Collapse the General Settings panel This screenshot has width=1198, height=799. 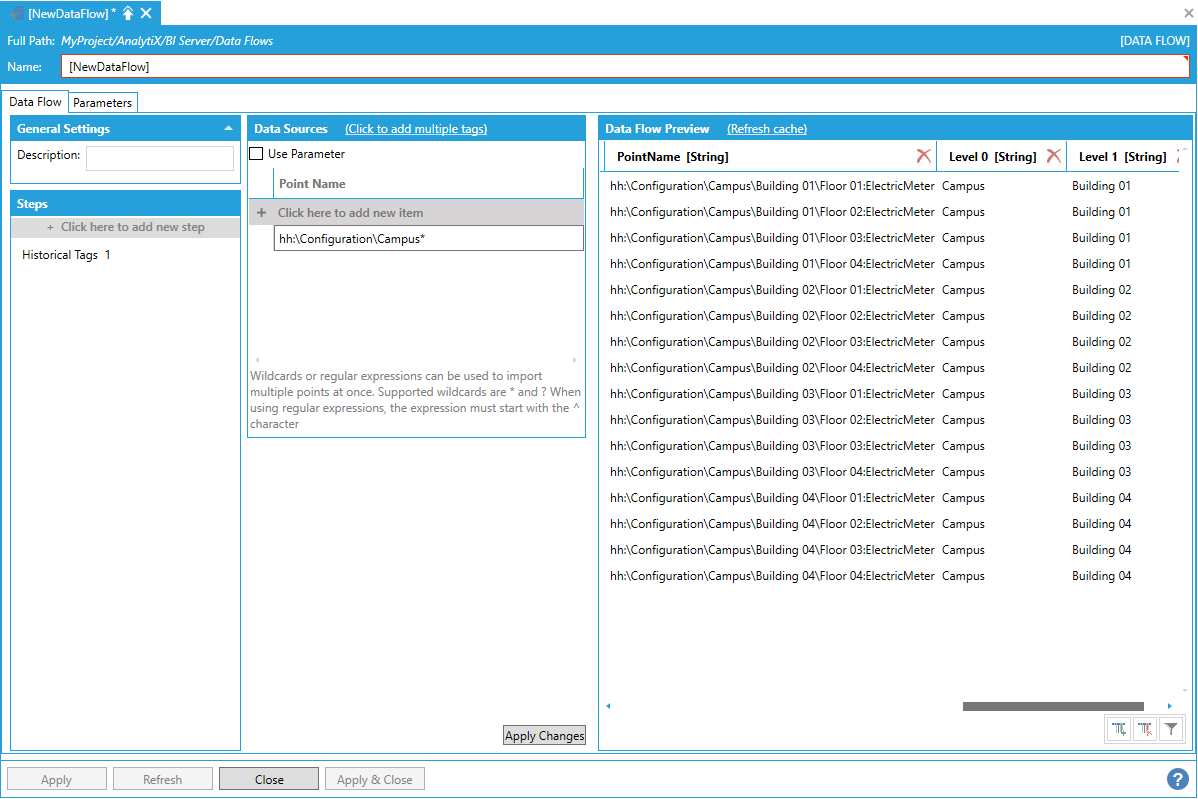(228, 129)
